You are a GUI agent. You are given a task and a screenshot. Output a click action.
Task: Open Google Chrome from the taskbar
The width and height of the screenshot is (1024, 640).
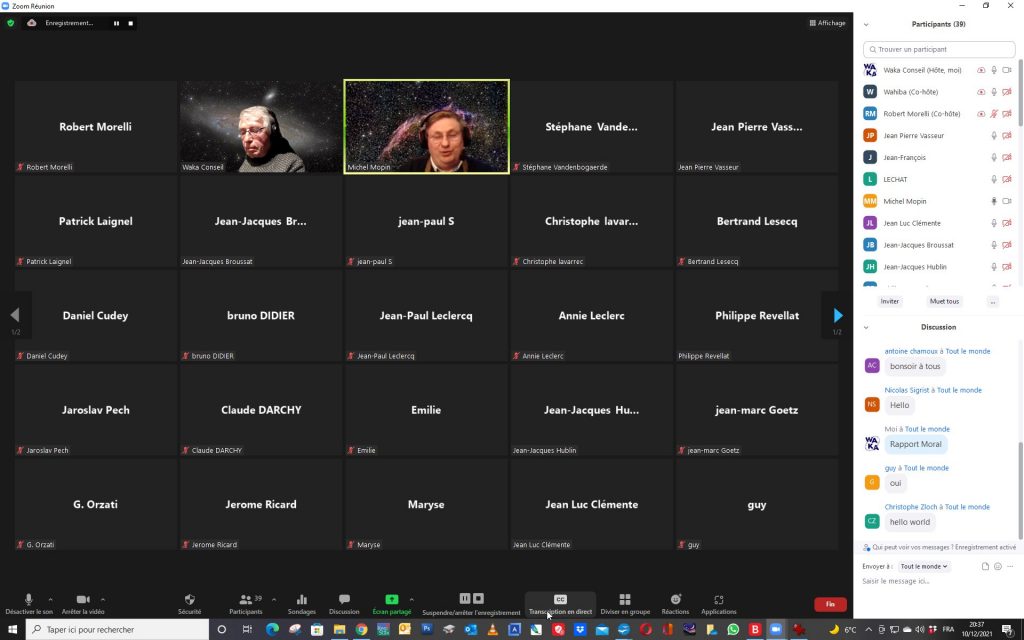click(361, 630)
